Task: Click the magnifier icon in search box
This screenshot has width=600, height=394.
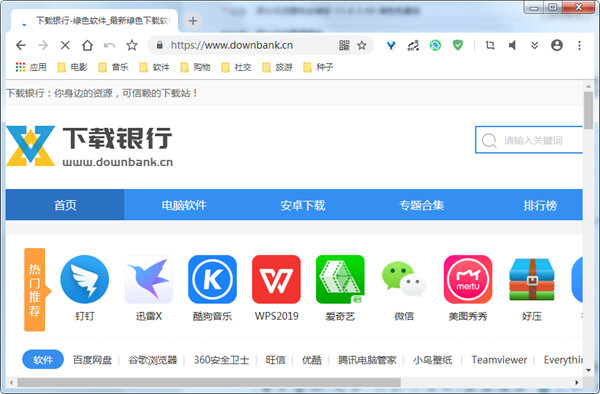Action: tap(489, 140)
